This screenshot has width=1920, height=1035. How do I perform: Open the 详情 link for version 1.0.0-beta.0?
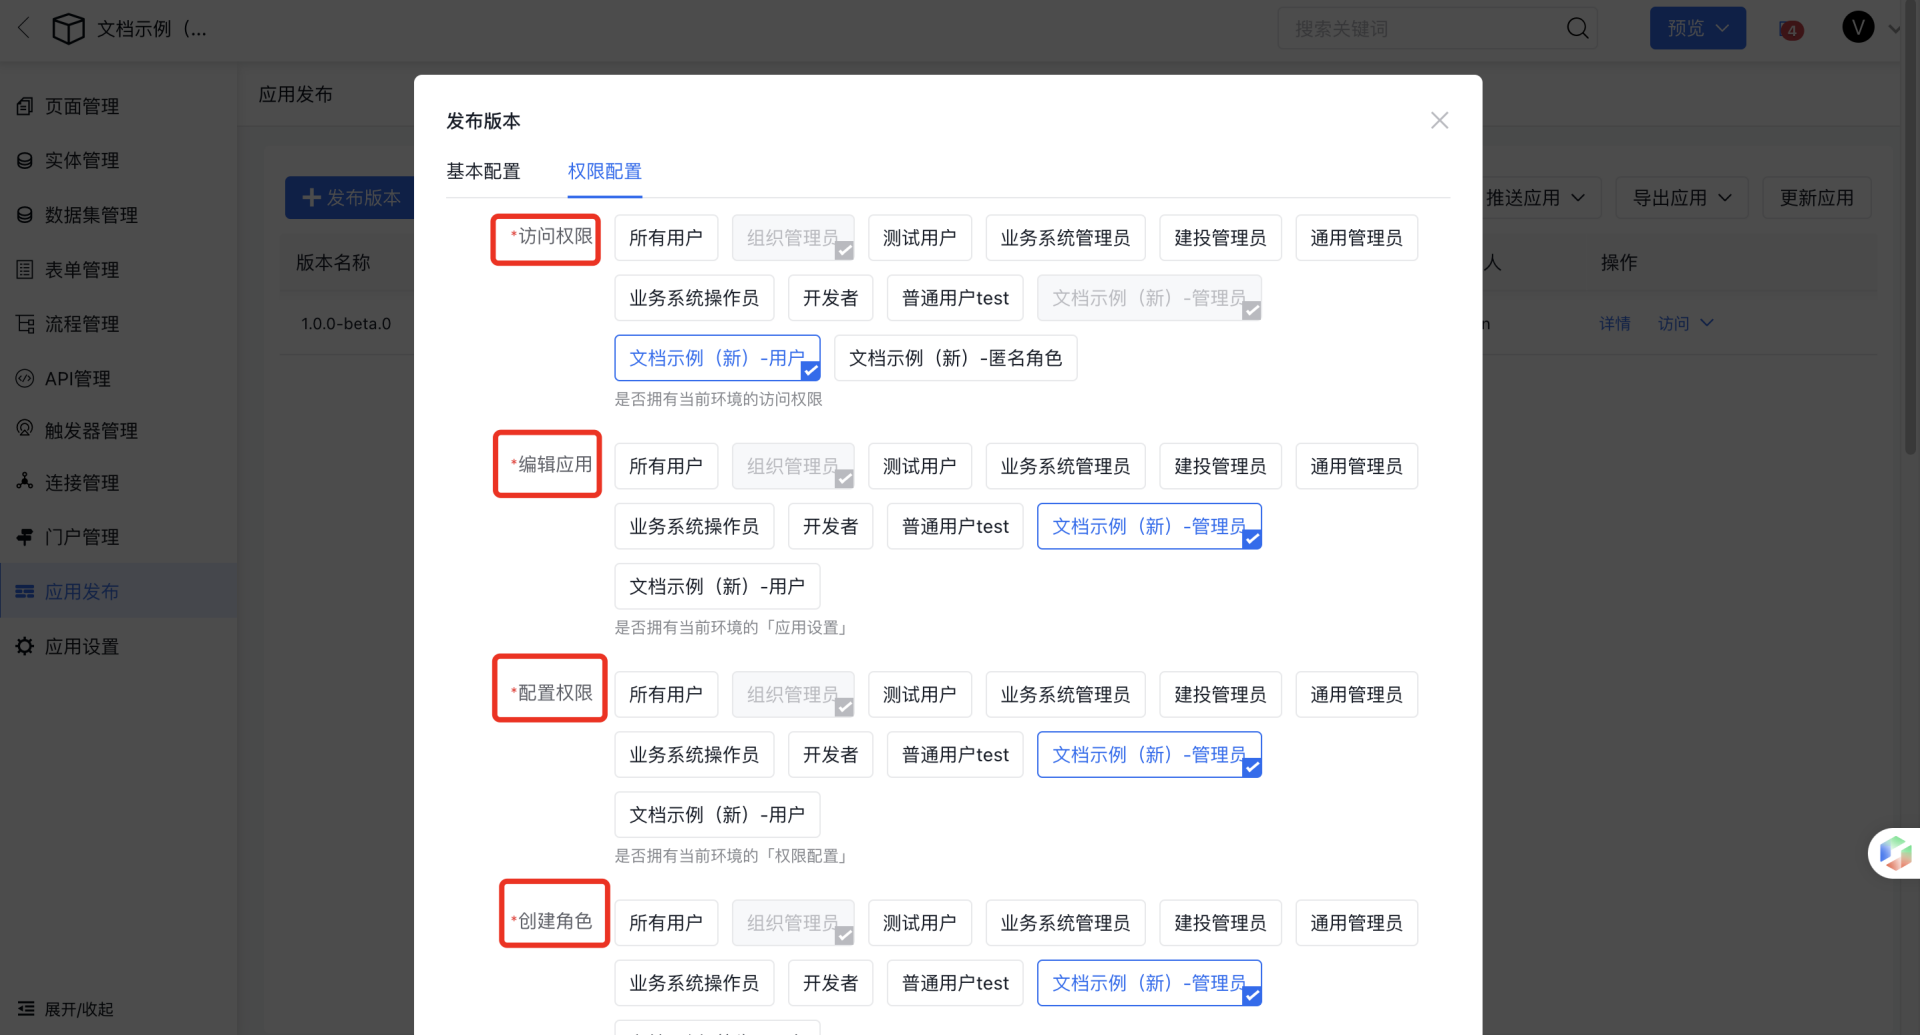(1614, 323)
